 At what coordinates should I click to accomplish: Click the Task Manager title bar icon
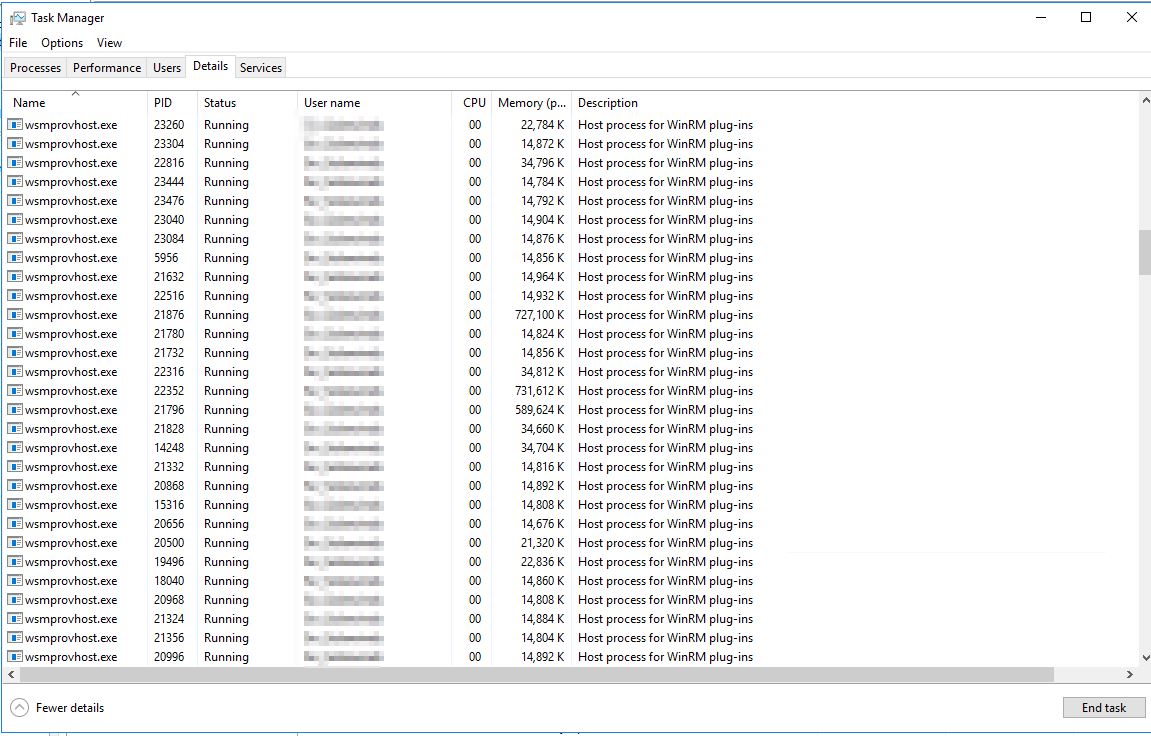pyautogui.click(x=18, y=18)
